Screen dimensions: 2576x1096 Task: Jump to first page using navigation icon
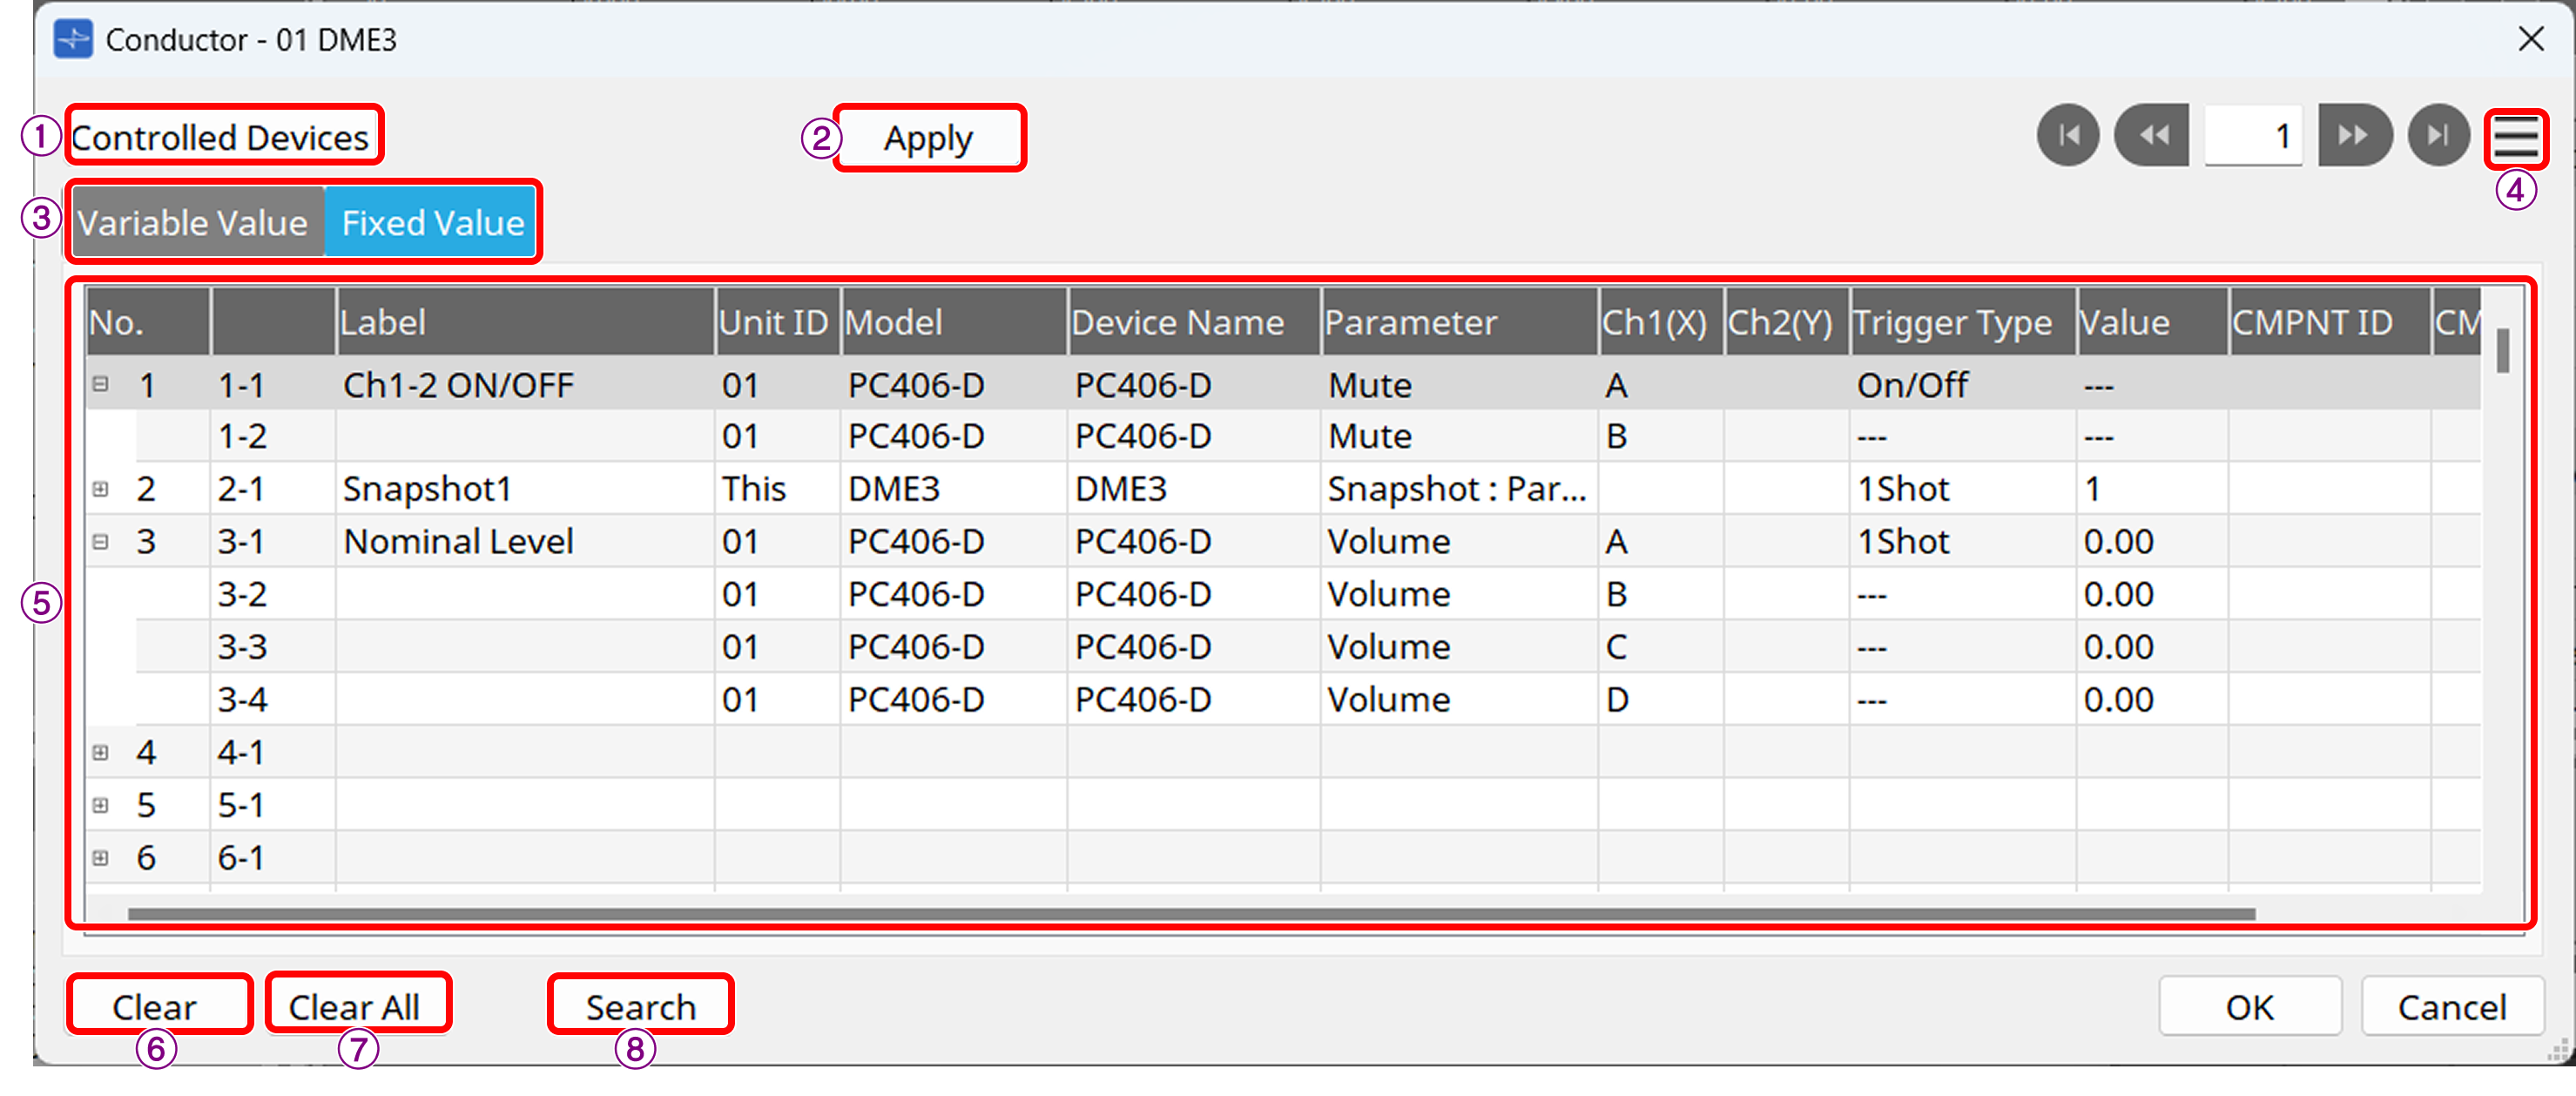(x=2068, y=136)
